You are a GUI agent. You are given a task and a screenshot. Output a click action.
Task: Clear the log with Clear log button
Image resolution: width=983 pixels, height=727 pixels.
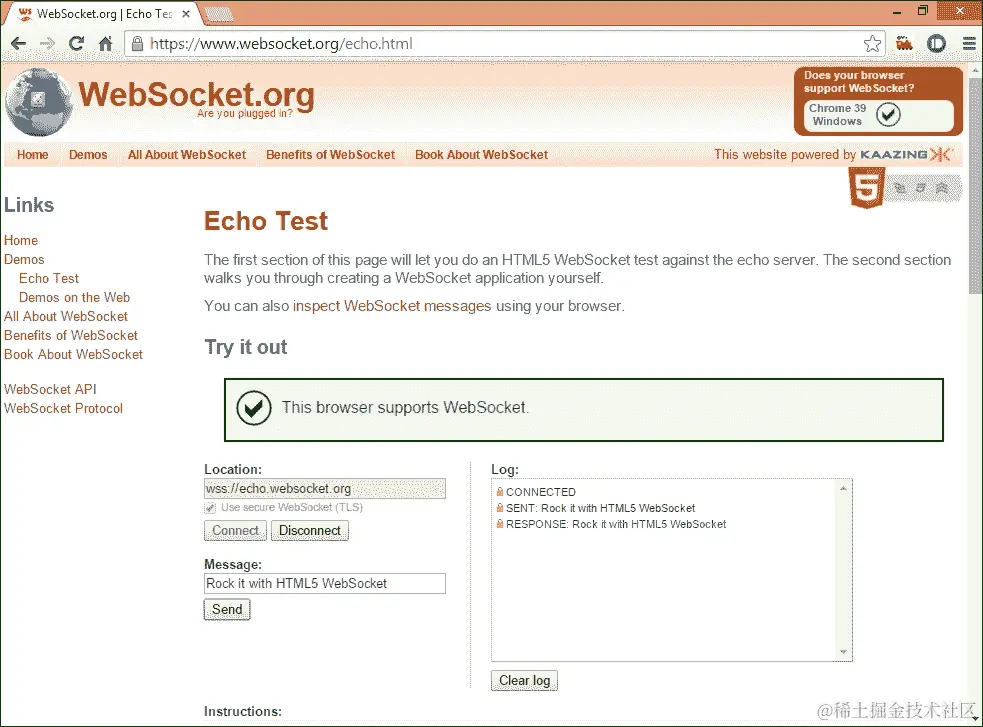[524, 681]
